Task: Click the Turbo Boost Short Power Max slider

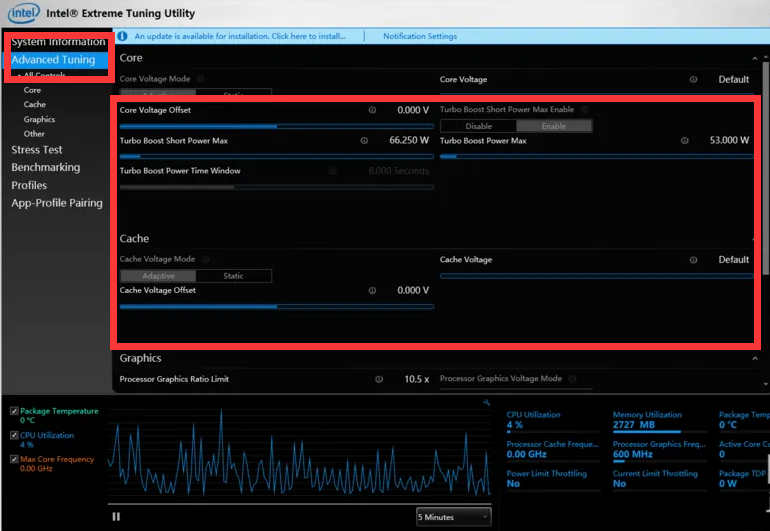Action: pyautogui.click(x=276, y=157)
